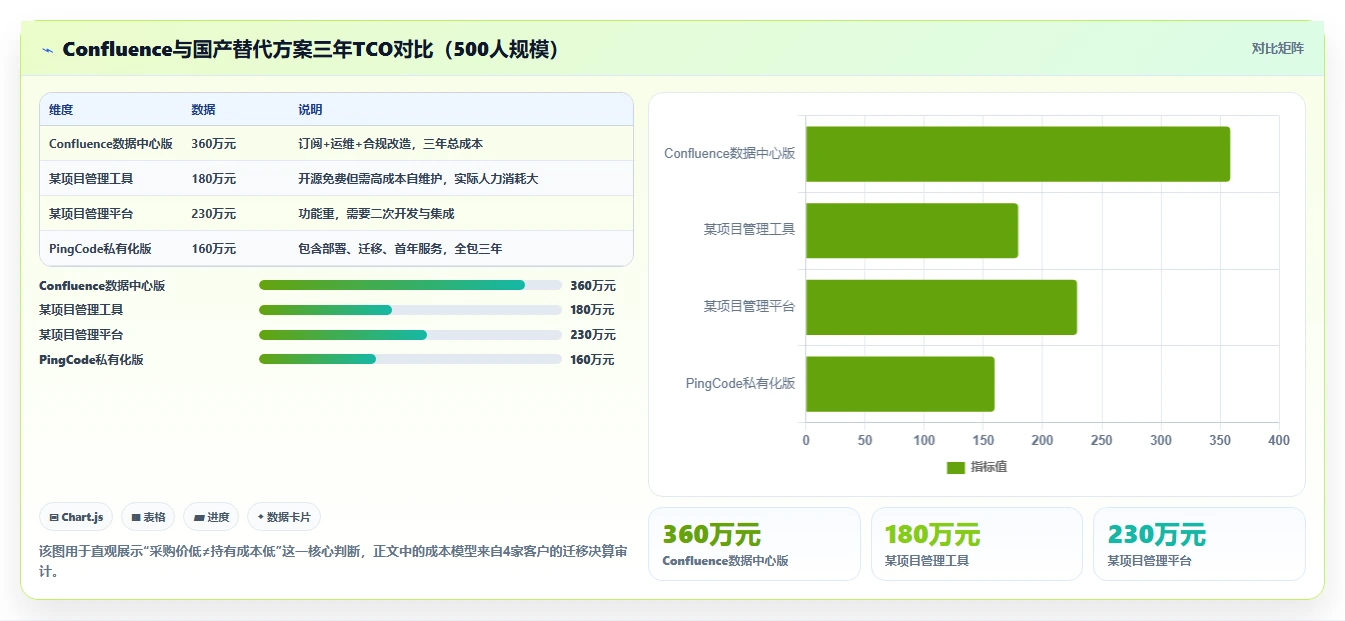Click the Confluence数据中心版 chart bar
The height and width of the screenshot is (621, 1345).
point(1018,154)
